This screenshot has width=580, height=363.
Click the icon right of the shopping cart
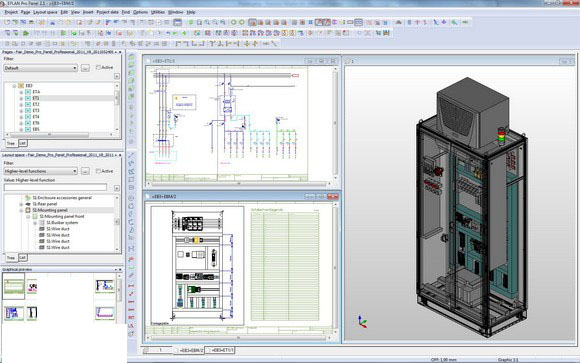[x=386, y=33]
